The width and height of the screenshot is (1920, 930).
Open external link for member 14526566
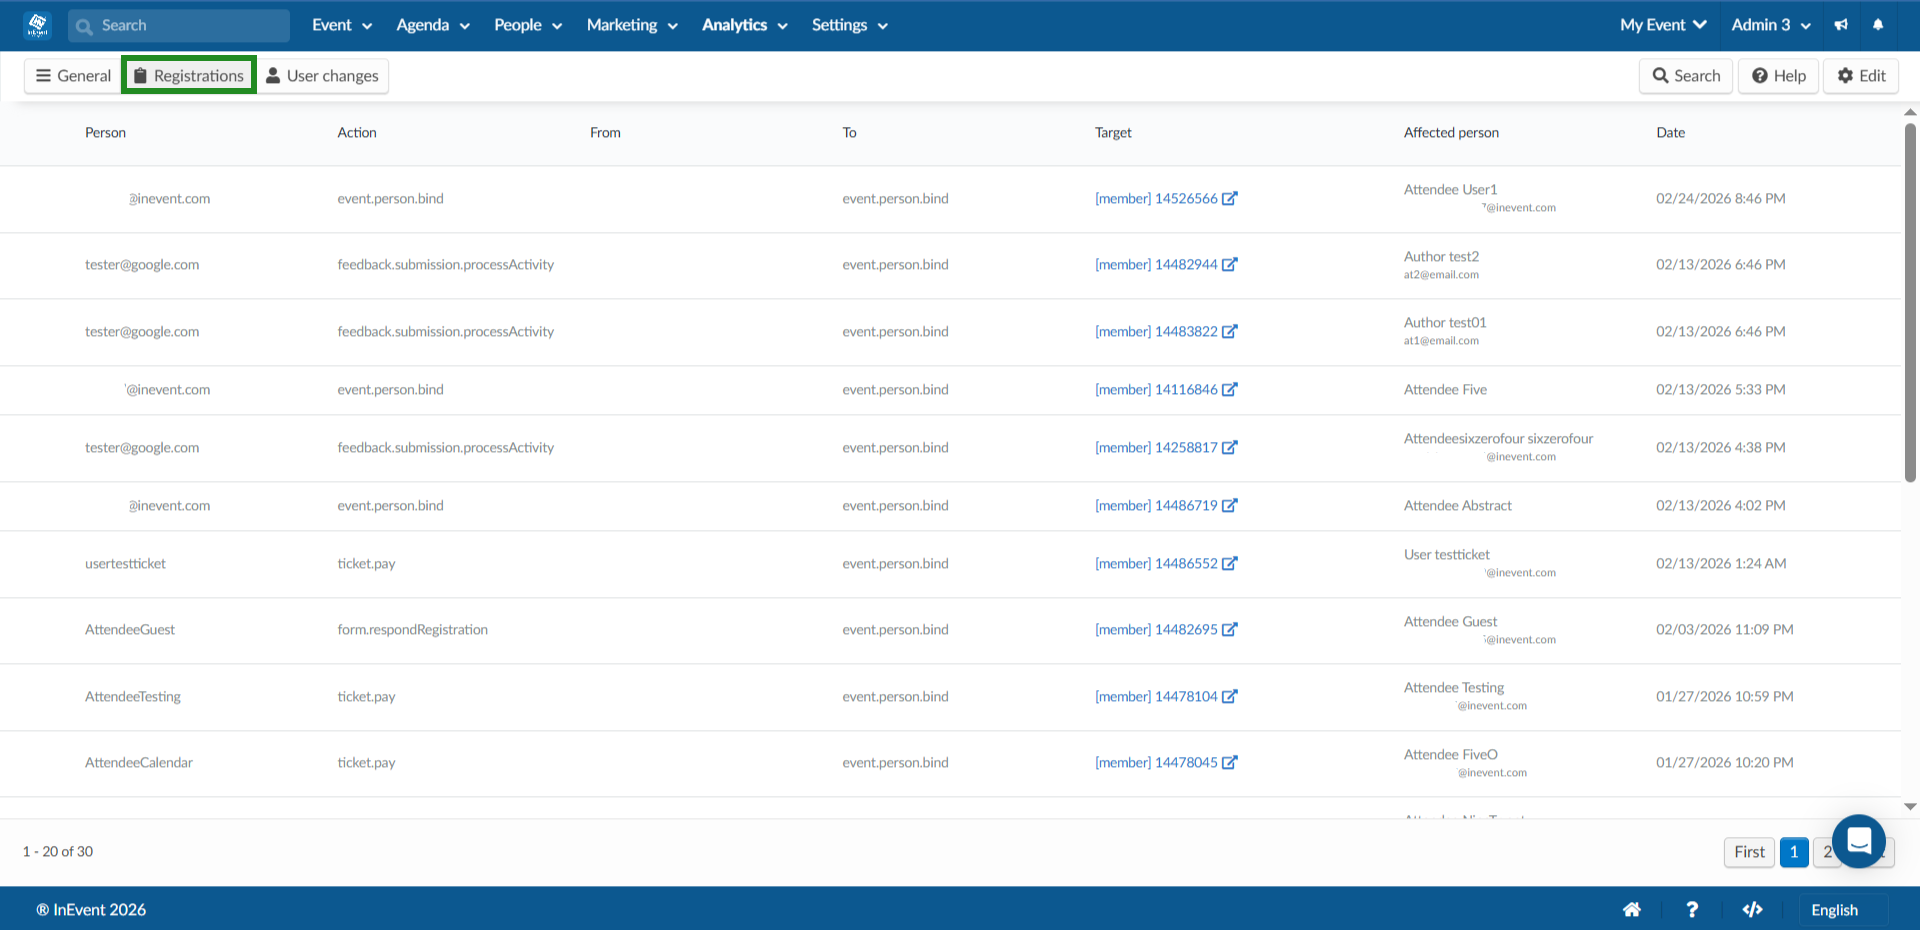1230,198
